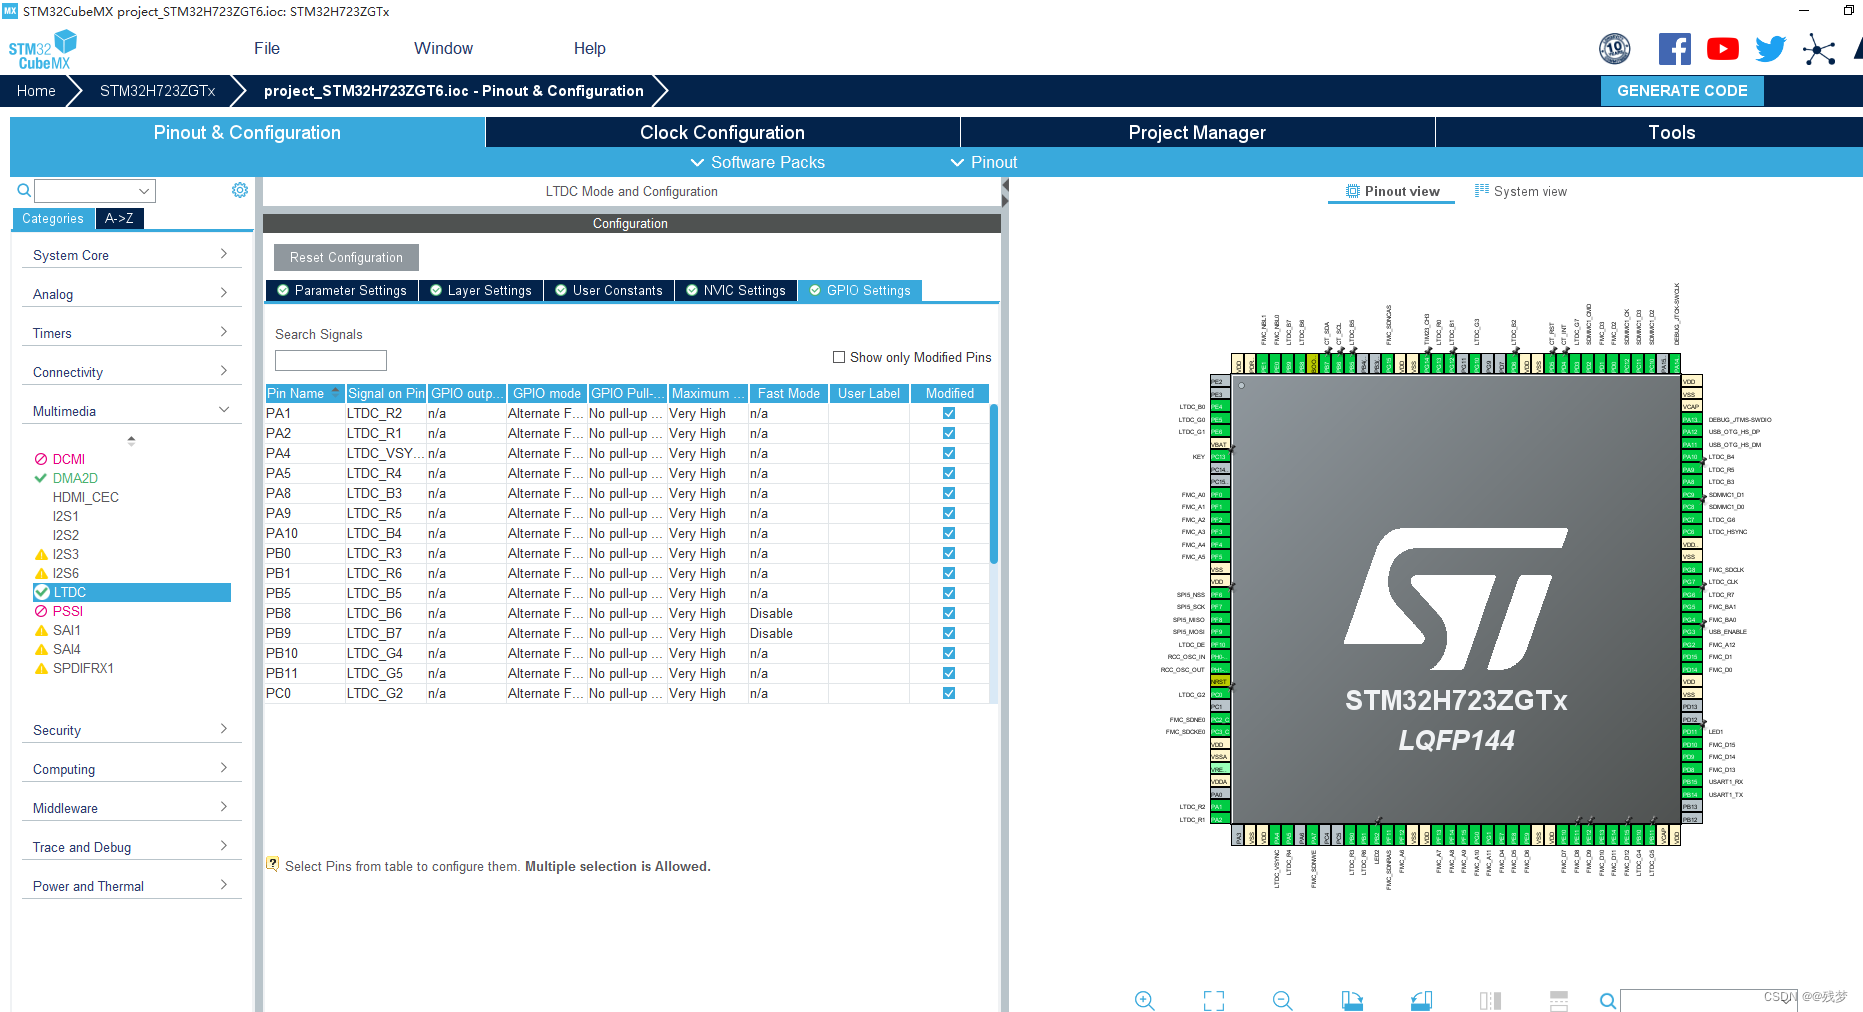This screenshot has height=1012, width=1863.
Task: Open the STM32CubeMX YouTube channel
Action: [x=1722, y=48]
